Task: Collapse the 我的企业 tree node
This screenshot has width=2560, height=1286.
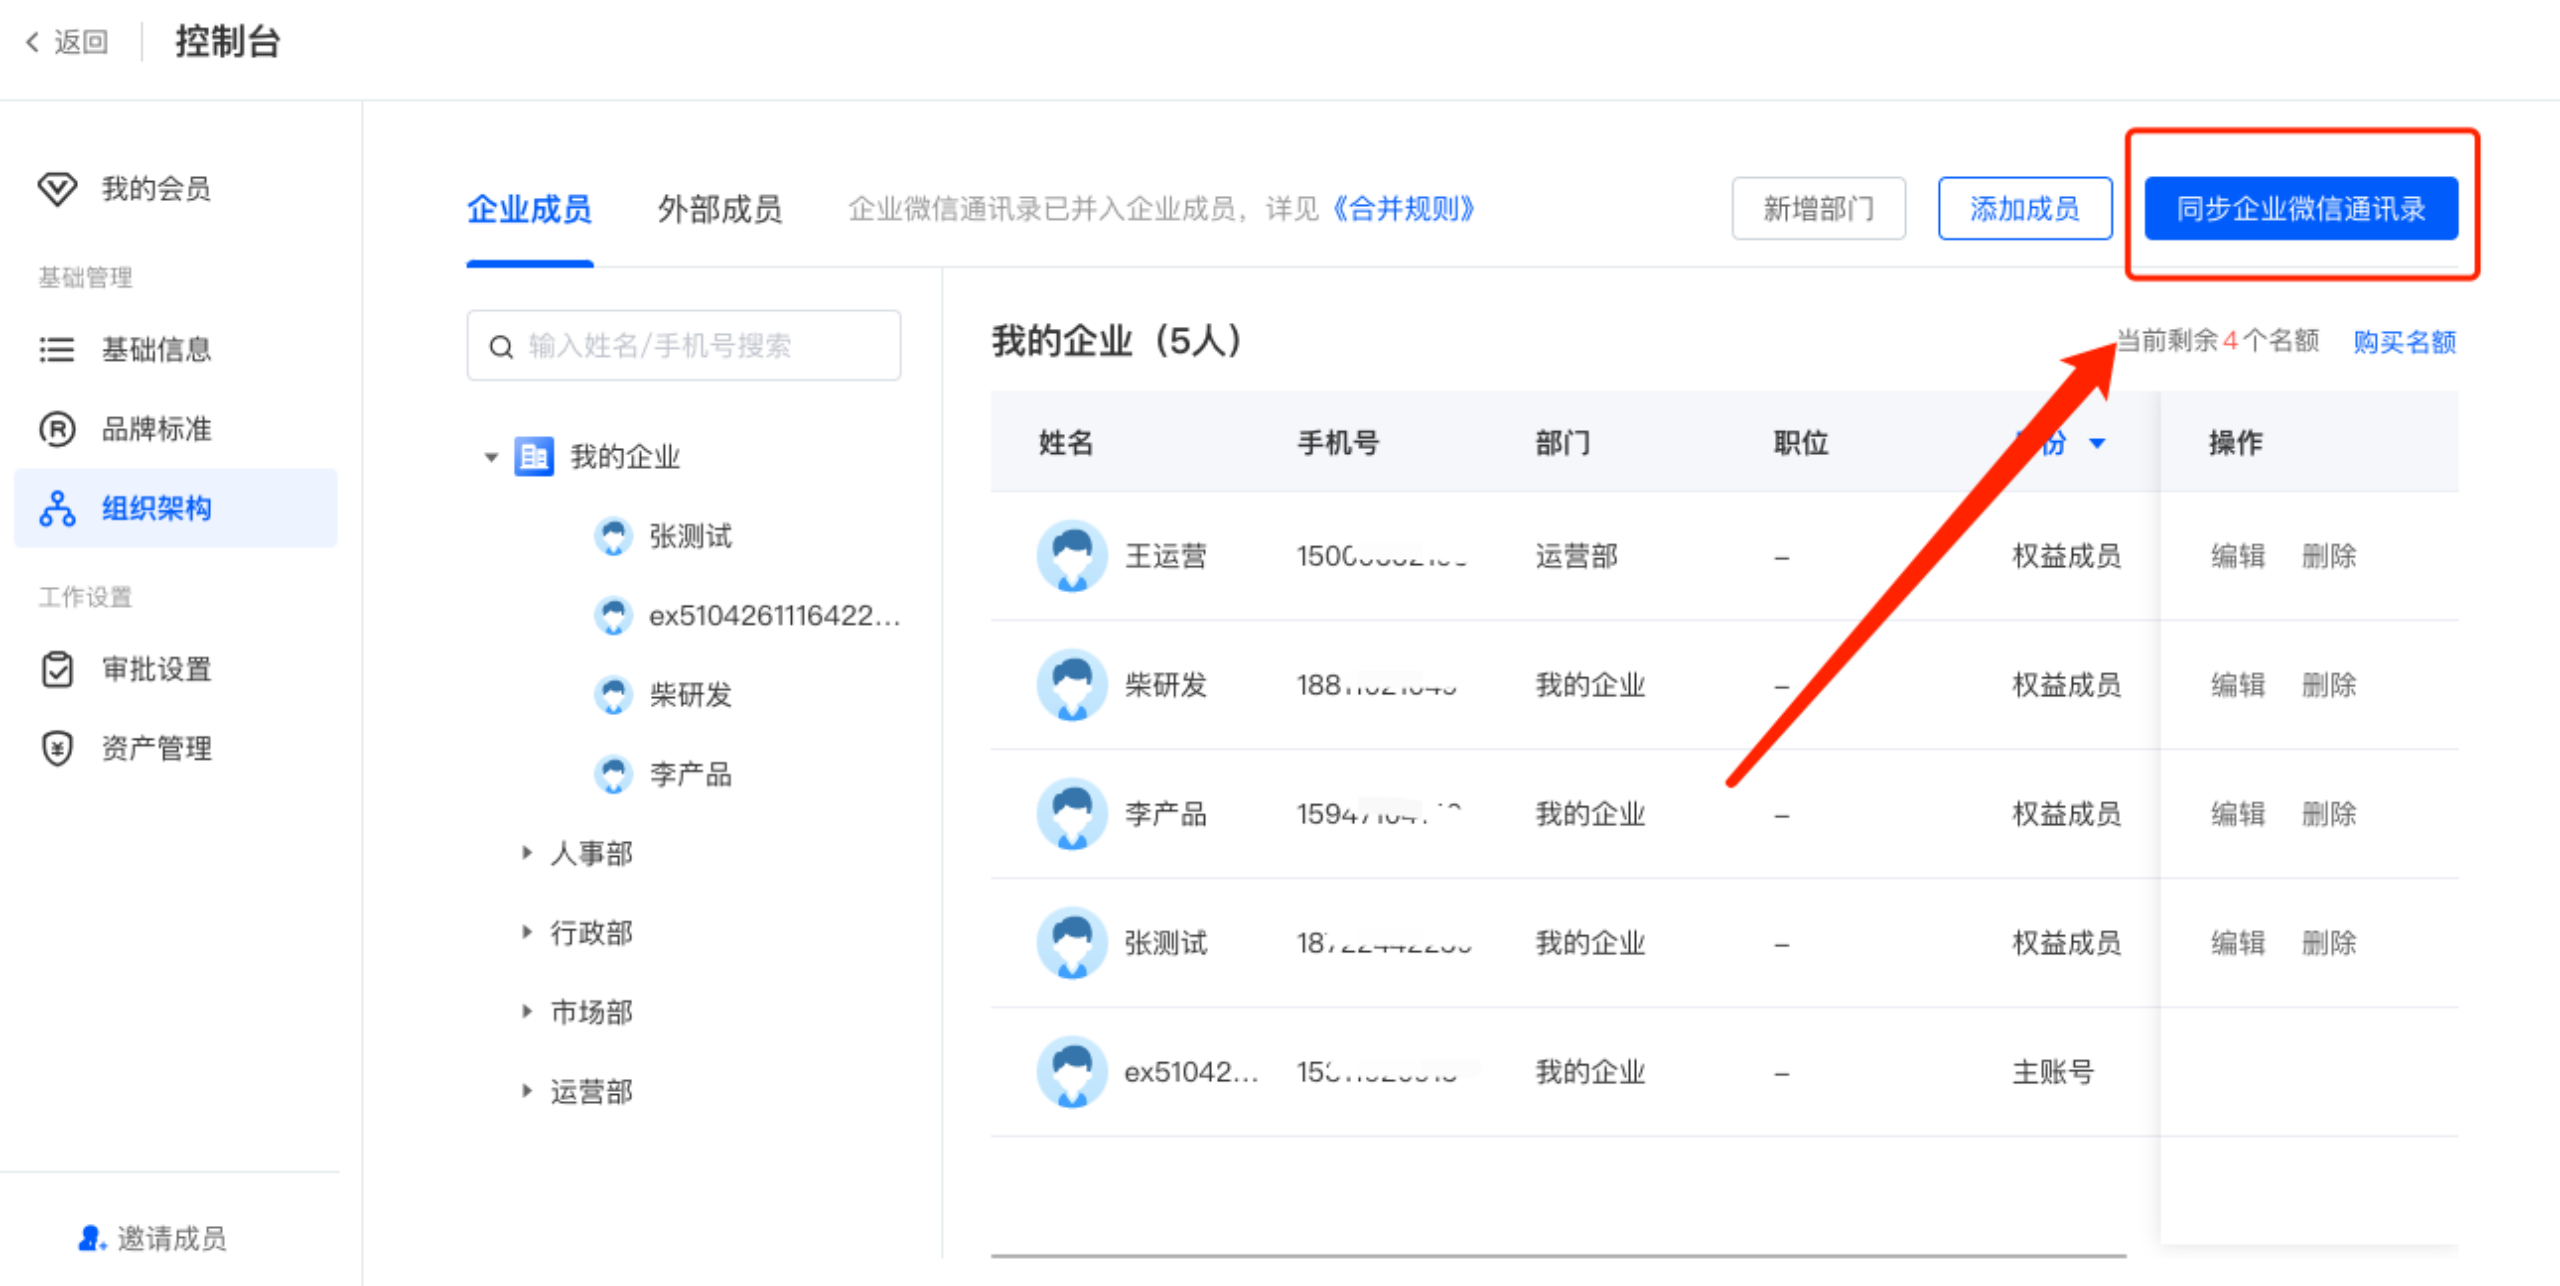Action: (x=491, y=457)
